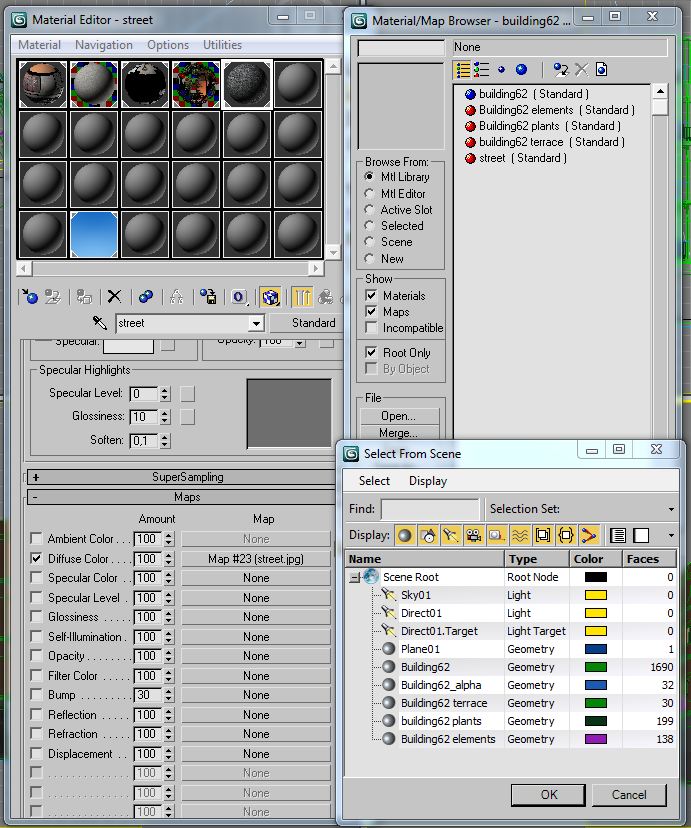Viewport: 691px width, 828px height.
Task: Toggle Display Helpers icon in Select From Scene
Action: 497,535
